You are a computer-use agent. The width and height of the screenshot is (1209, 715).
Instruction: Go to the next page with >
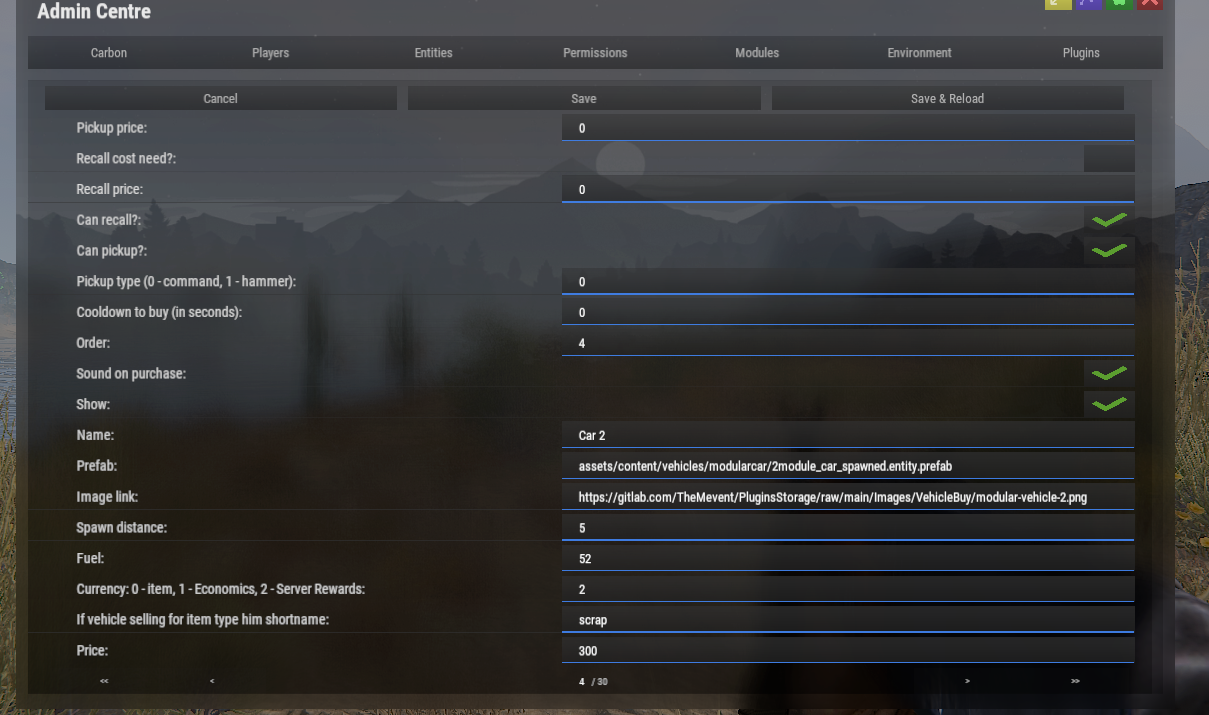click(967, 681)
